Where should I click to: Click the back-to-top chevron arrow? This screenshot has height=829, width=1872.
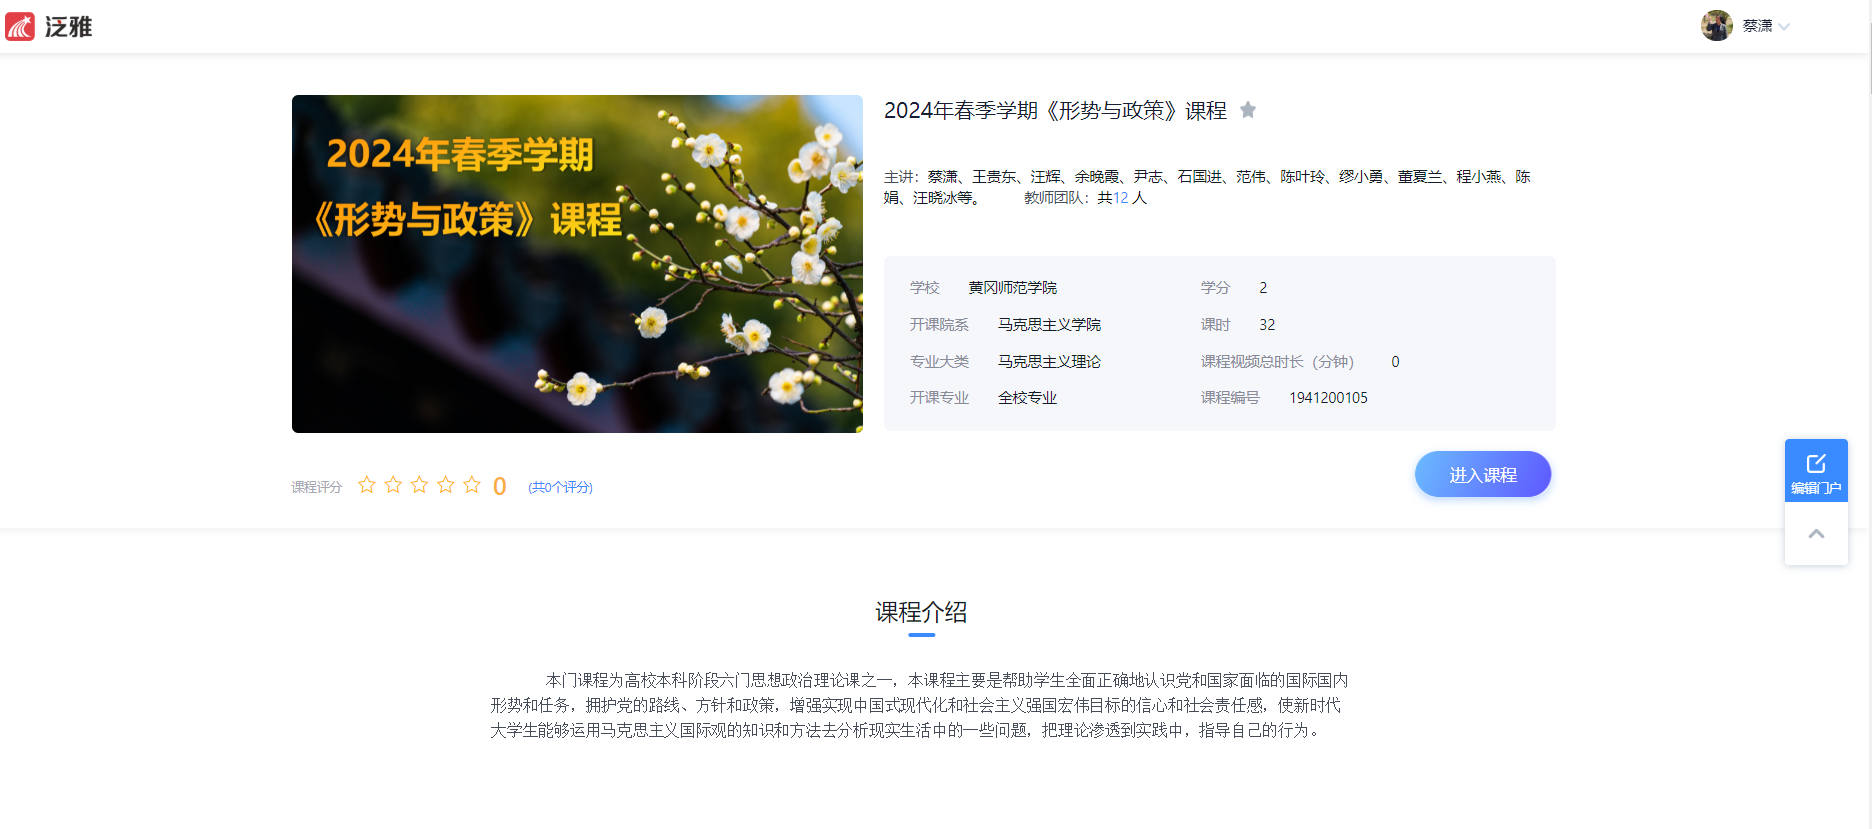(x=1816, y=534)
